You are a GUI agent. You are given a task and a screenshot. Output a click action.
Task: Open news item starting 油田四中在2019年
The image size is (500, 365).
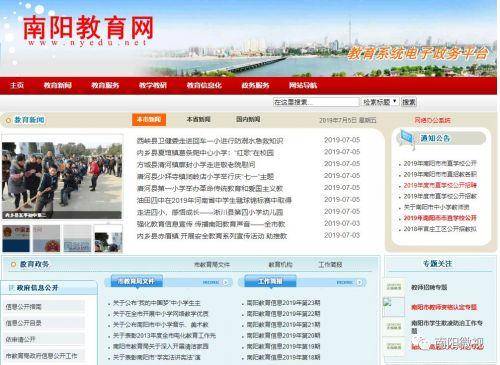tap(214, 200)
